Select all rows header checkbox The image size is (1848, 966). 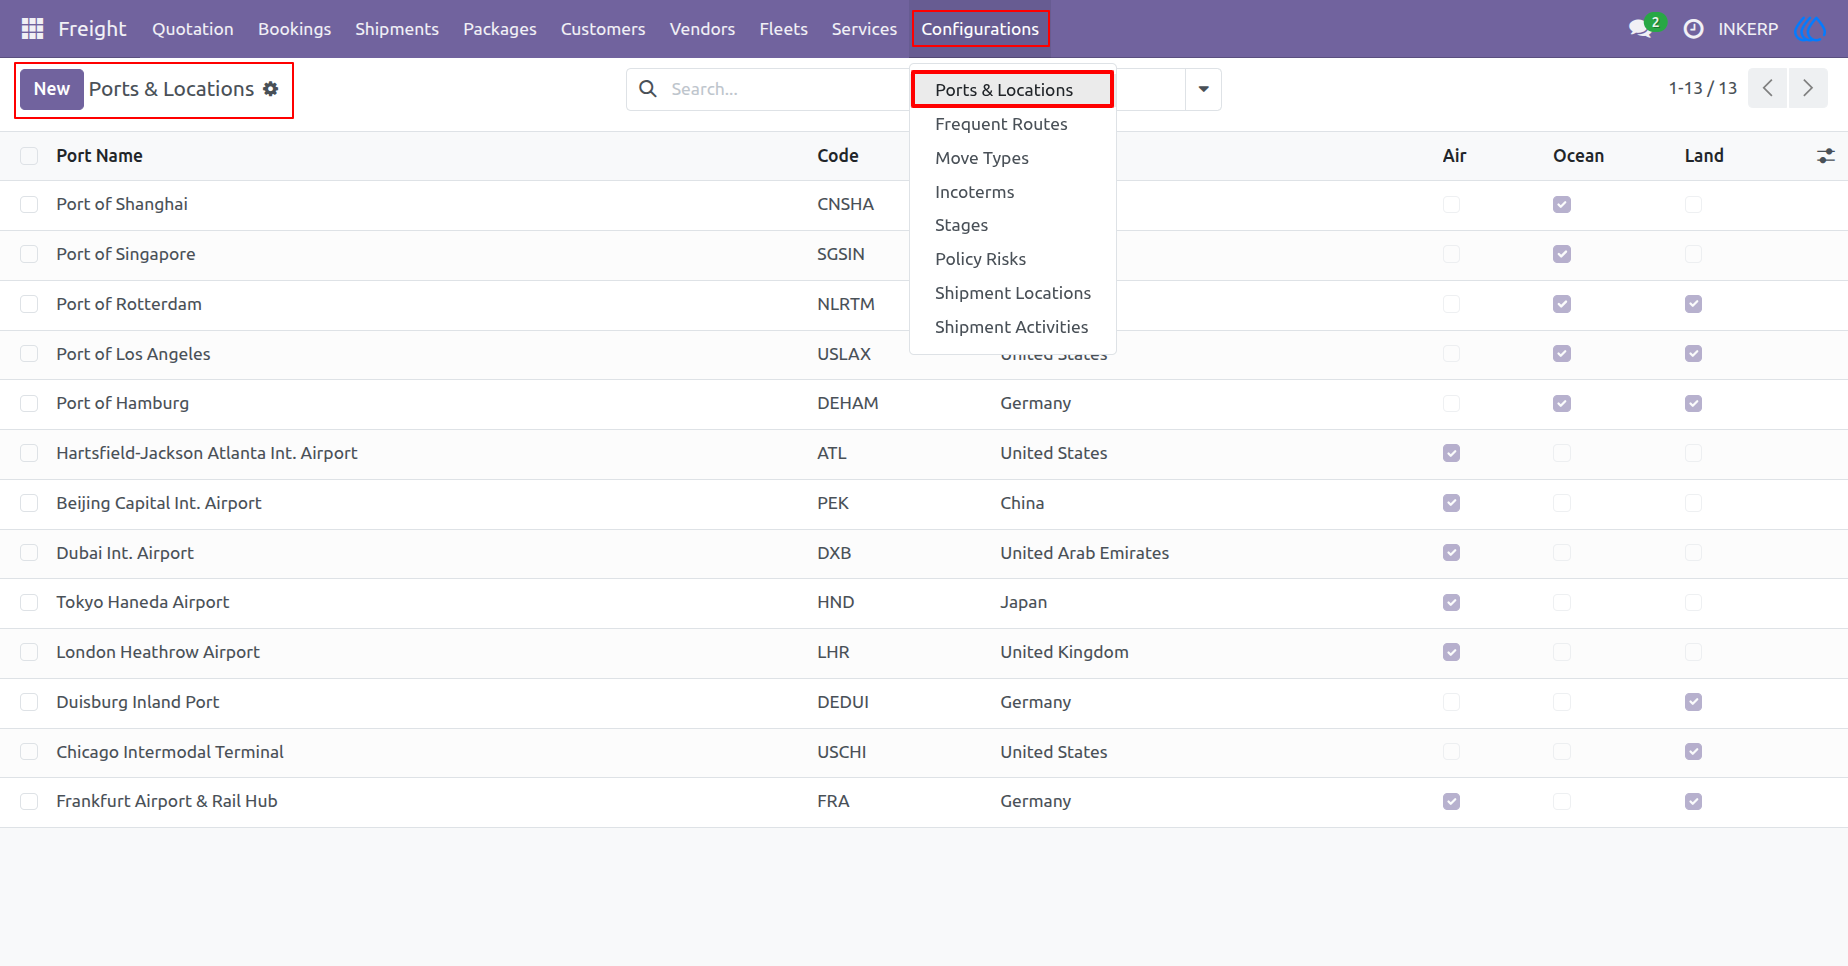pos(29,156)
